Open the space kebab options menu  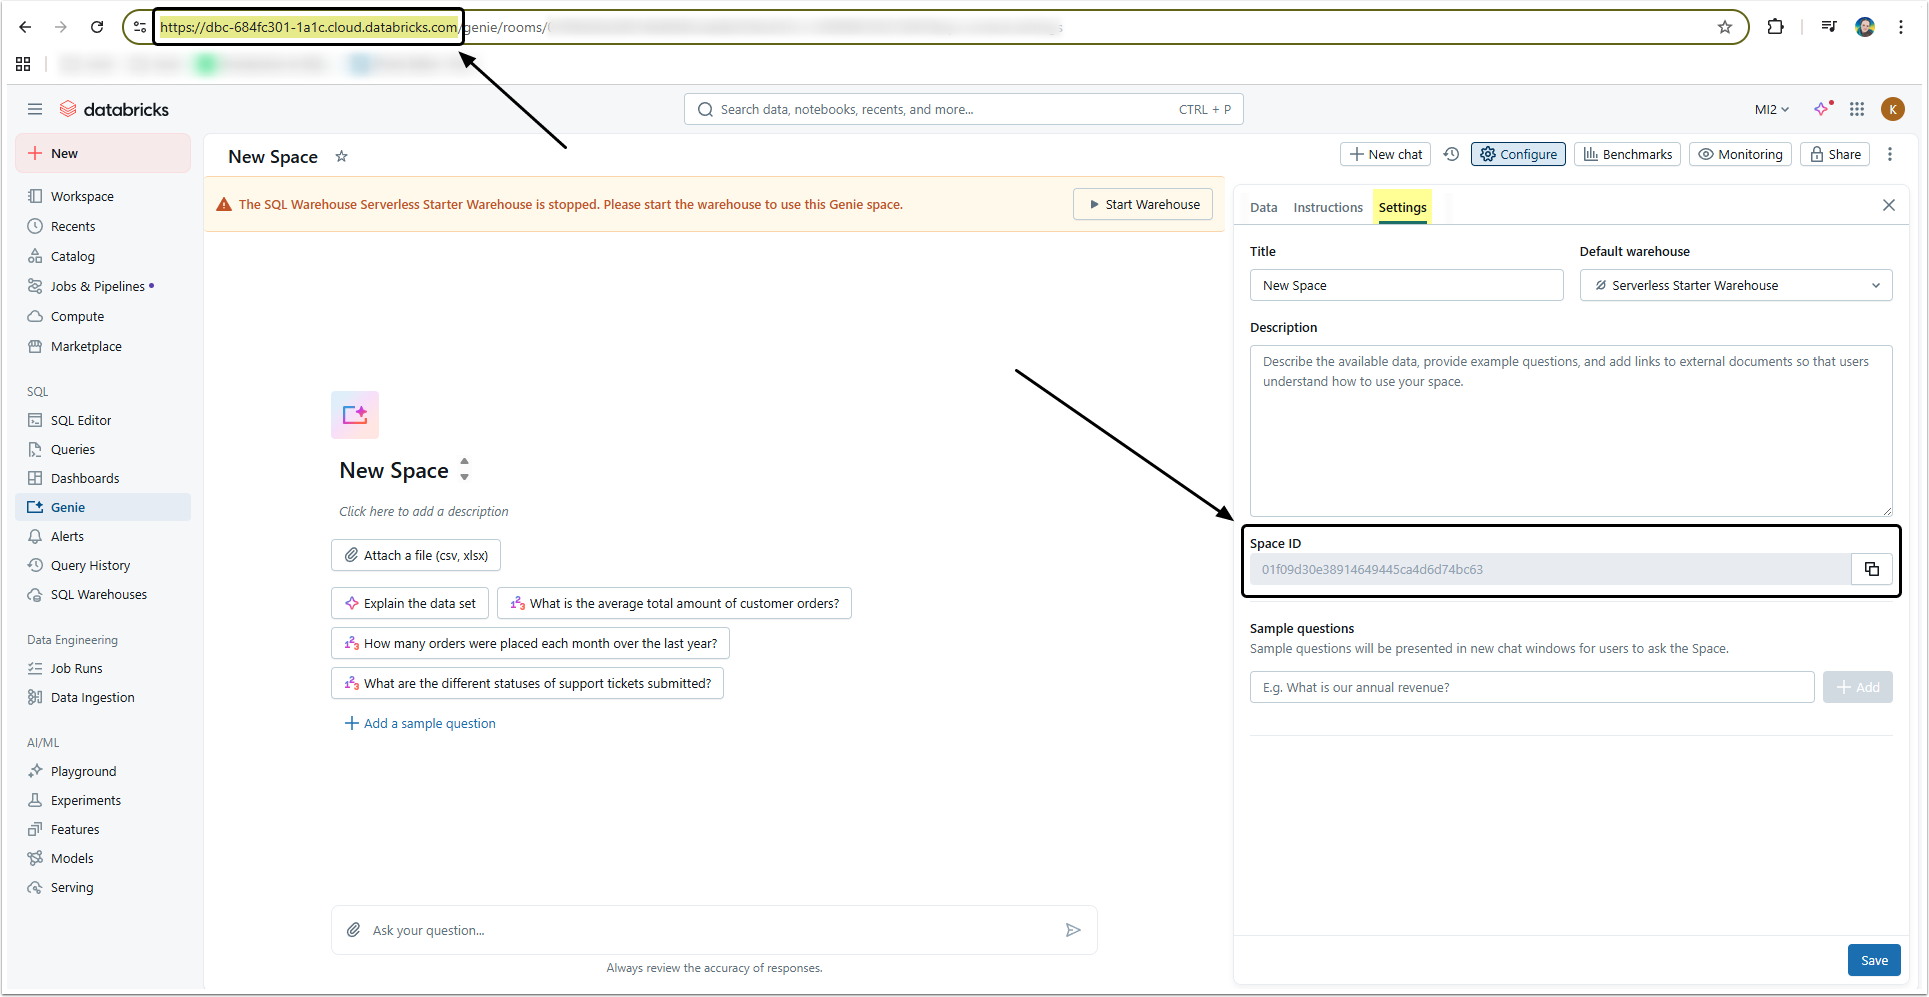click(1890, 154)
